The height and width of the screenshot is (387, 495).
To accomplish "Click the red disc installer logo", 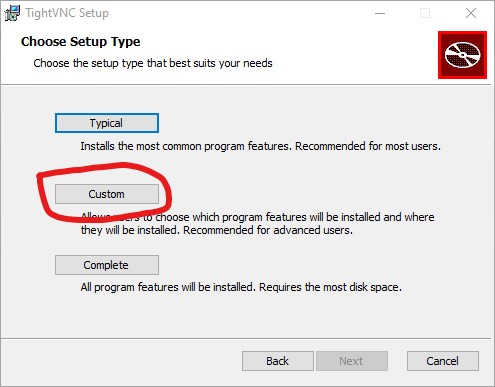I will click(x=462, y=55).
